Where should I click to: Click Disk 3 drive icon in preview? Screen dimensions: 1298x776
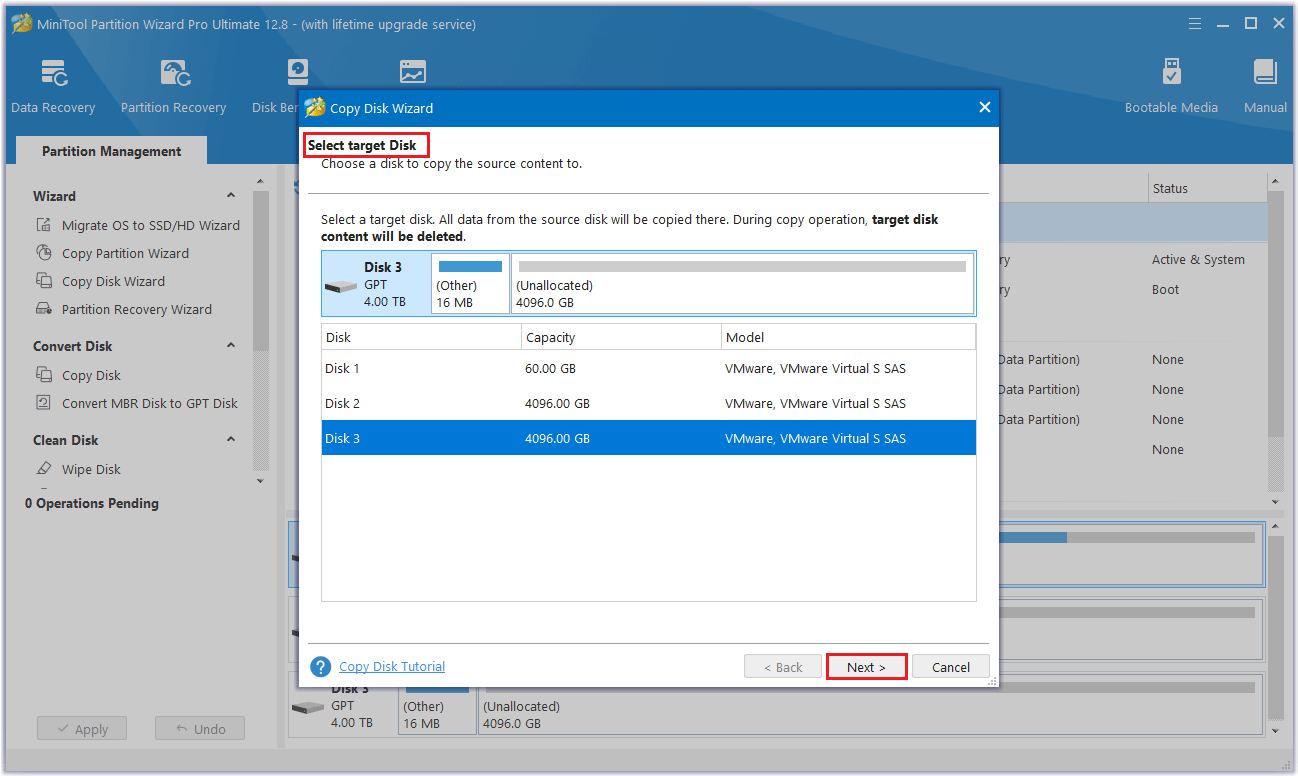340,287
